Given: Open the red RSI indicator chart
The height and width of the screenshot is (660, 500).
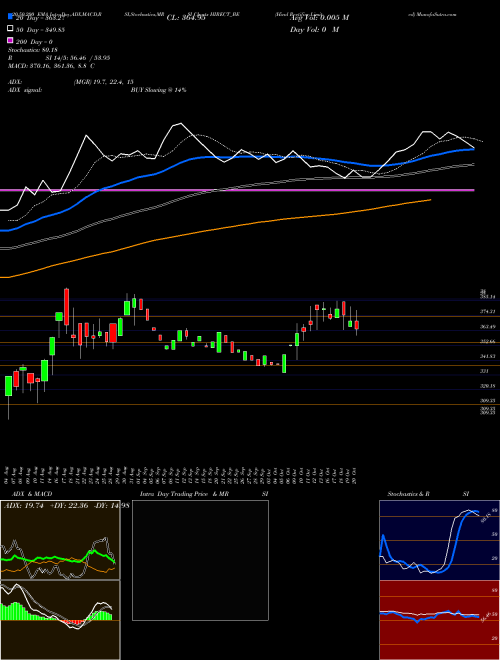Looking at the screenshot, I should [x=439, y=620].
